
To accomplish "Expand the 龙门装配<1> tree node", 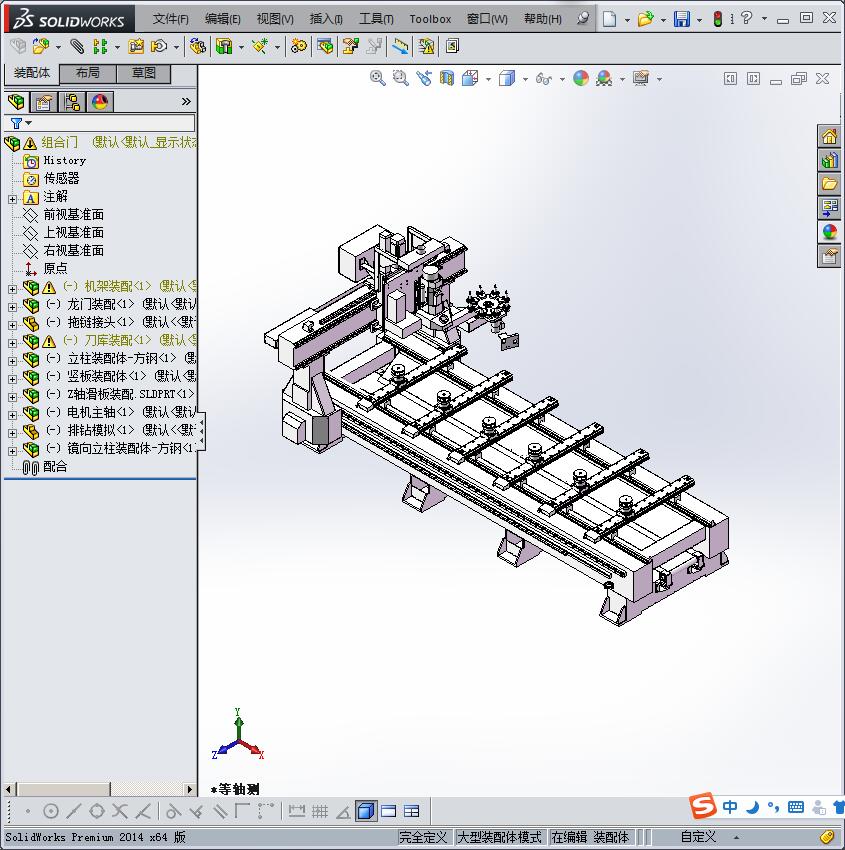I will 12,307.
